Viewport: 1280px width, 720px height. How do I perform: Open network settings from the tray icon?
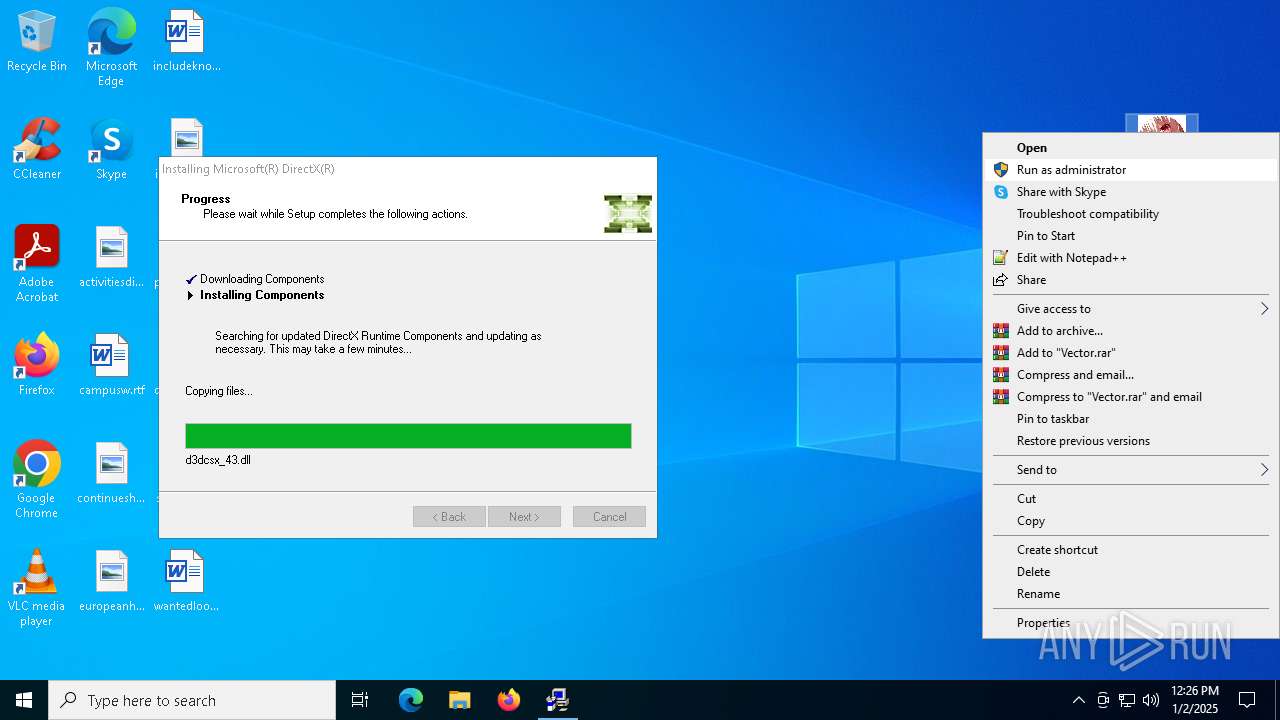1127,700
